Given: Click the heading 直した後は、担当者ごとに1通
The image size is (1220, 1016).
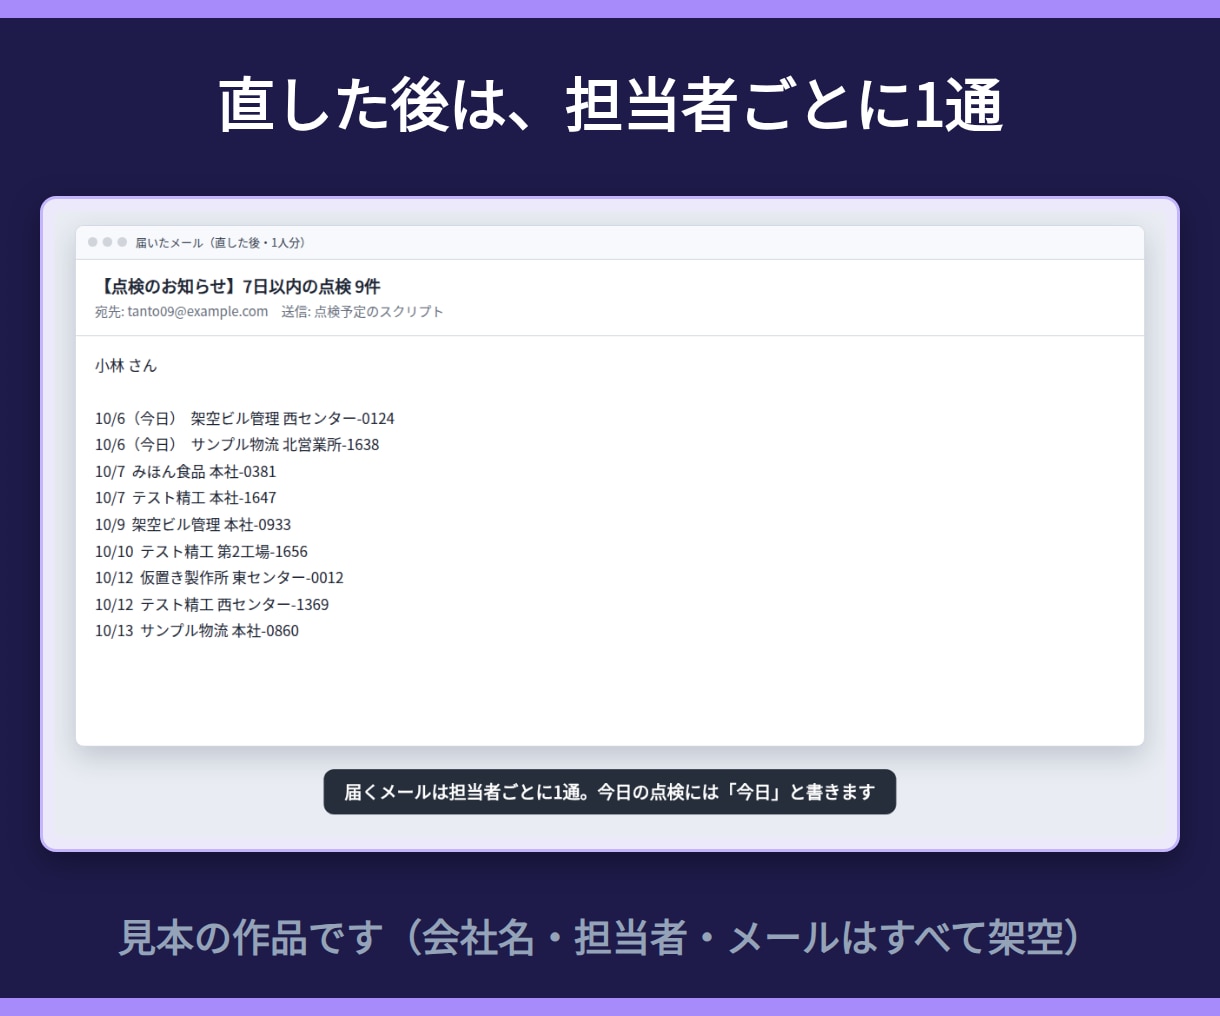Looking at the screenshot, I should [x=610, y=105].
